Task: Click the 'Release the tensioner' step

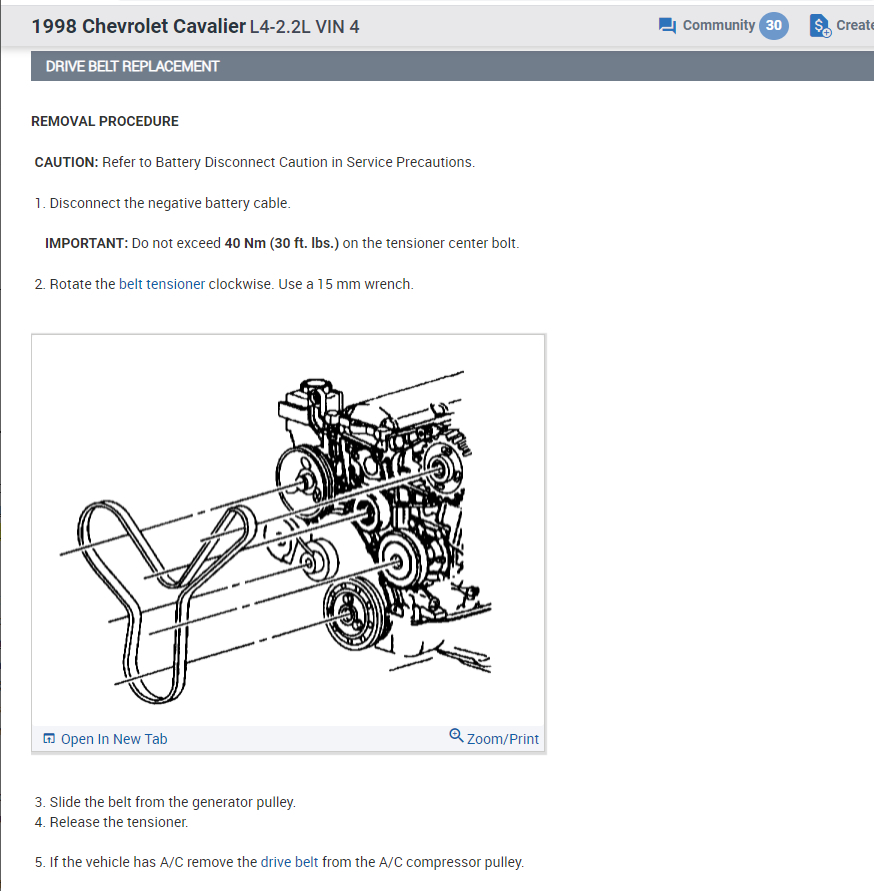Action: pyautogui.click(x=111, y=822)
